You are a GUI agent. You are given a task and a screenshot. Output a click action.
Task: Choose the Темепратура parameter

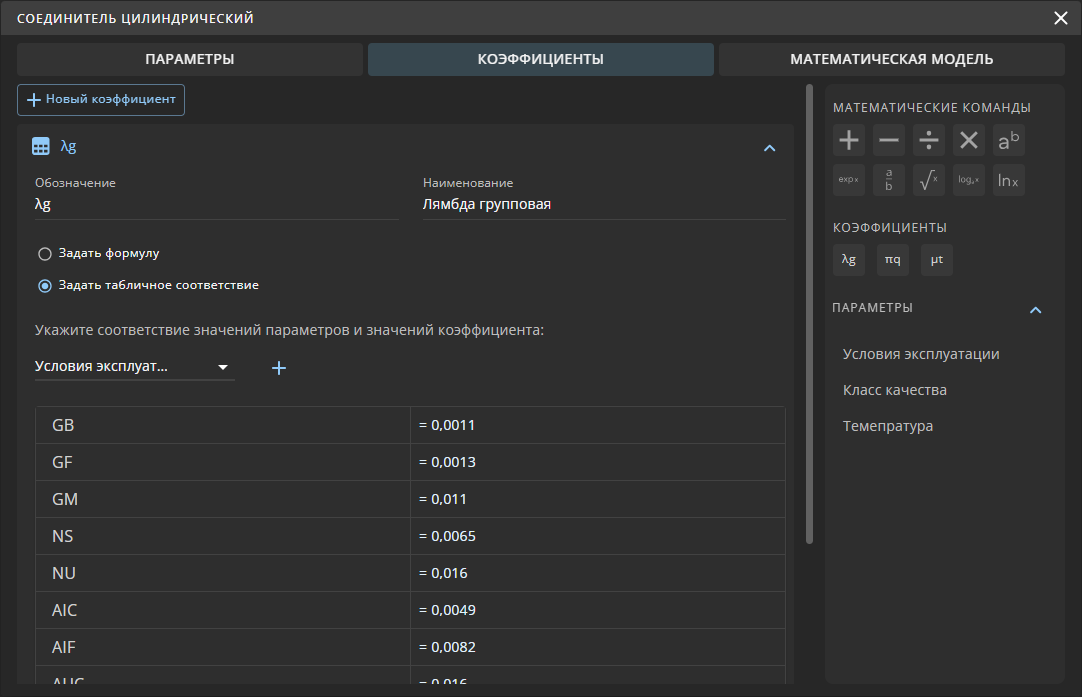pyautogui.click(x=887, y=426)
